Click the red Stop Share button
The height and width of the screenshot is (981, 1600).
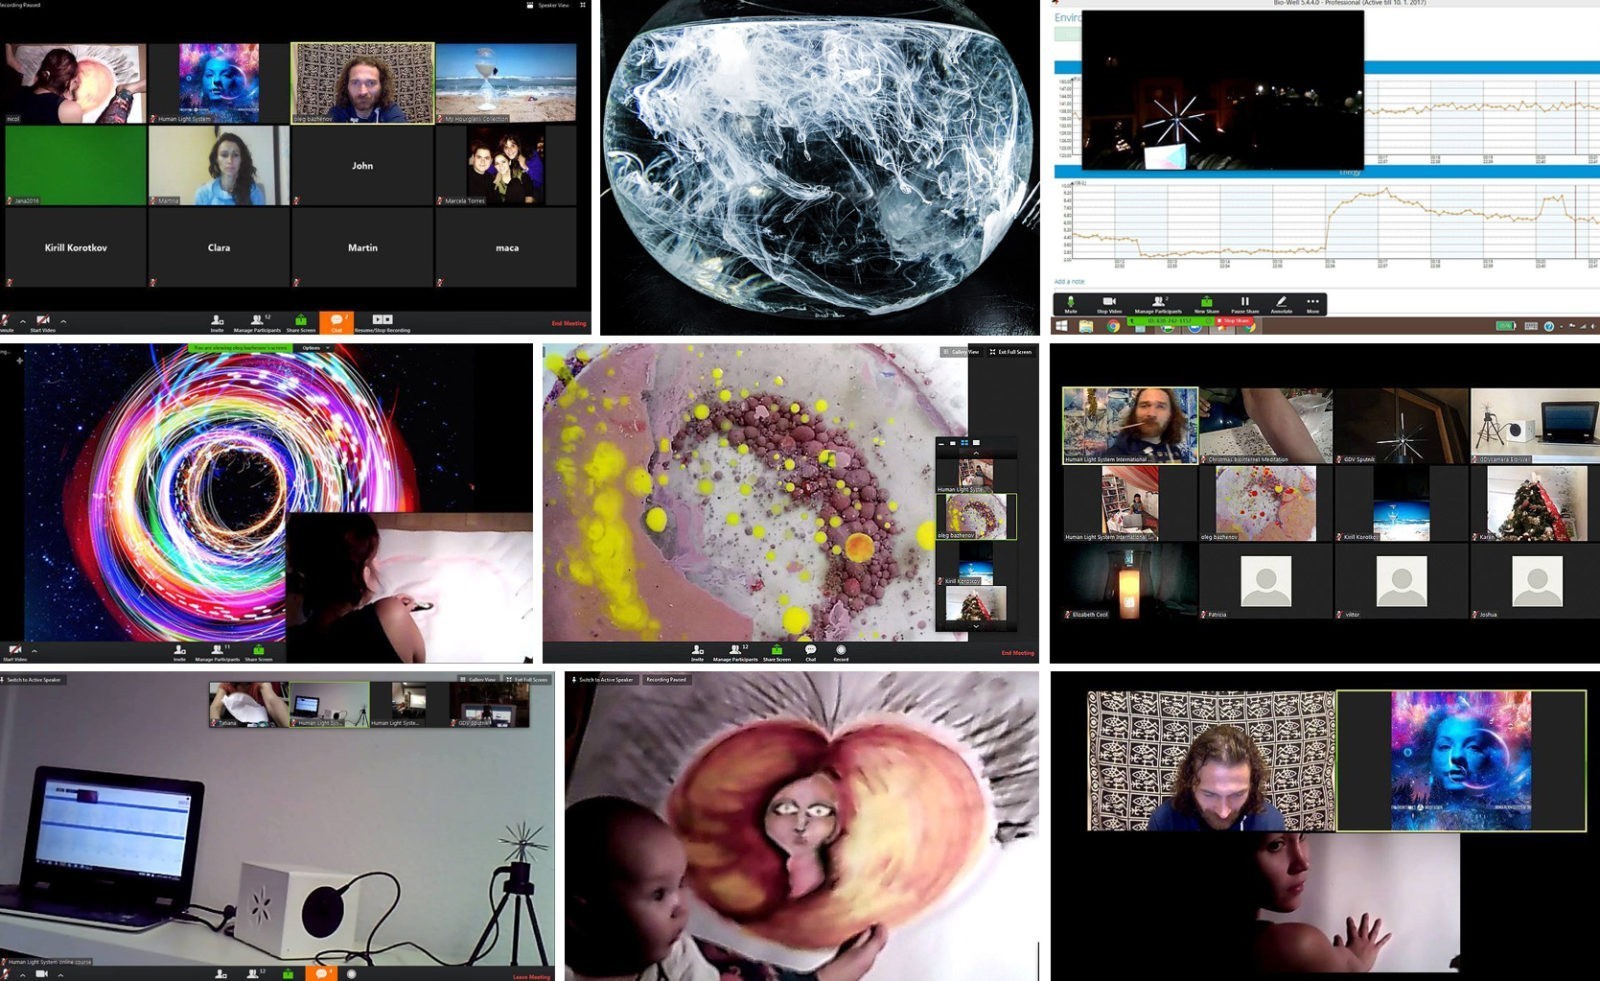point(1236,321)
